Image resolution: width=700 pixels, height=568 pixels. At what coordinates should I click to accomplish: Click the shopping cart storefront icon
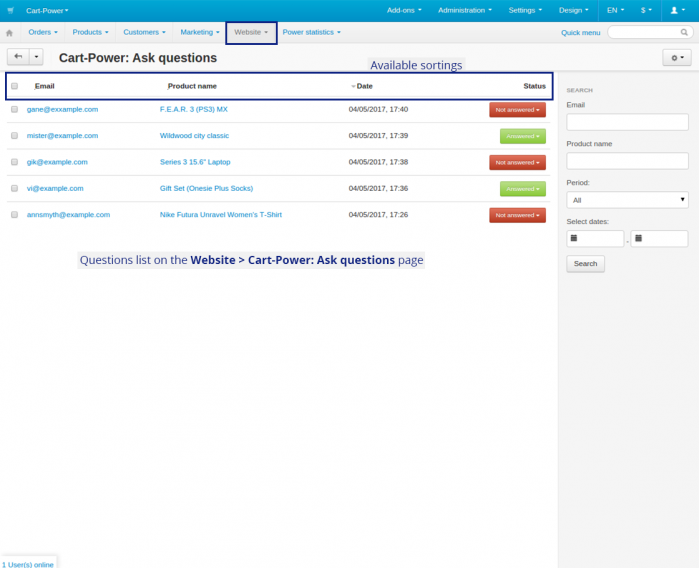tap(11, 10)
